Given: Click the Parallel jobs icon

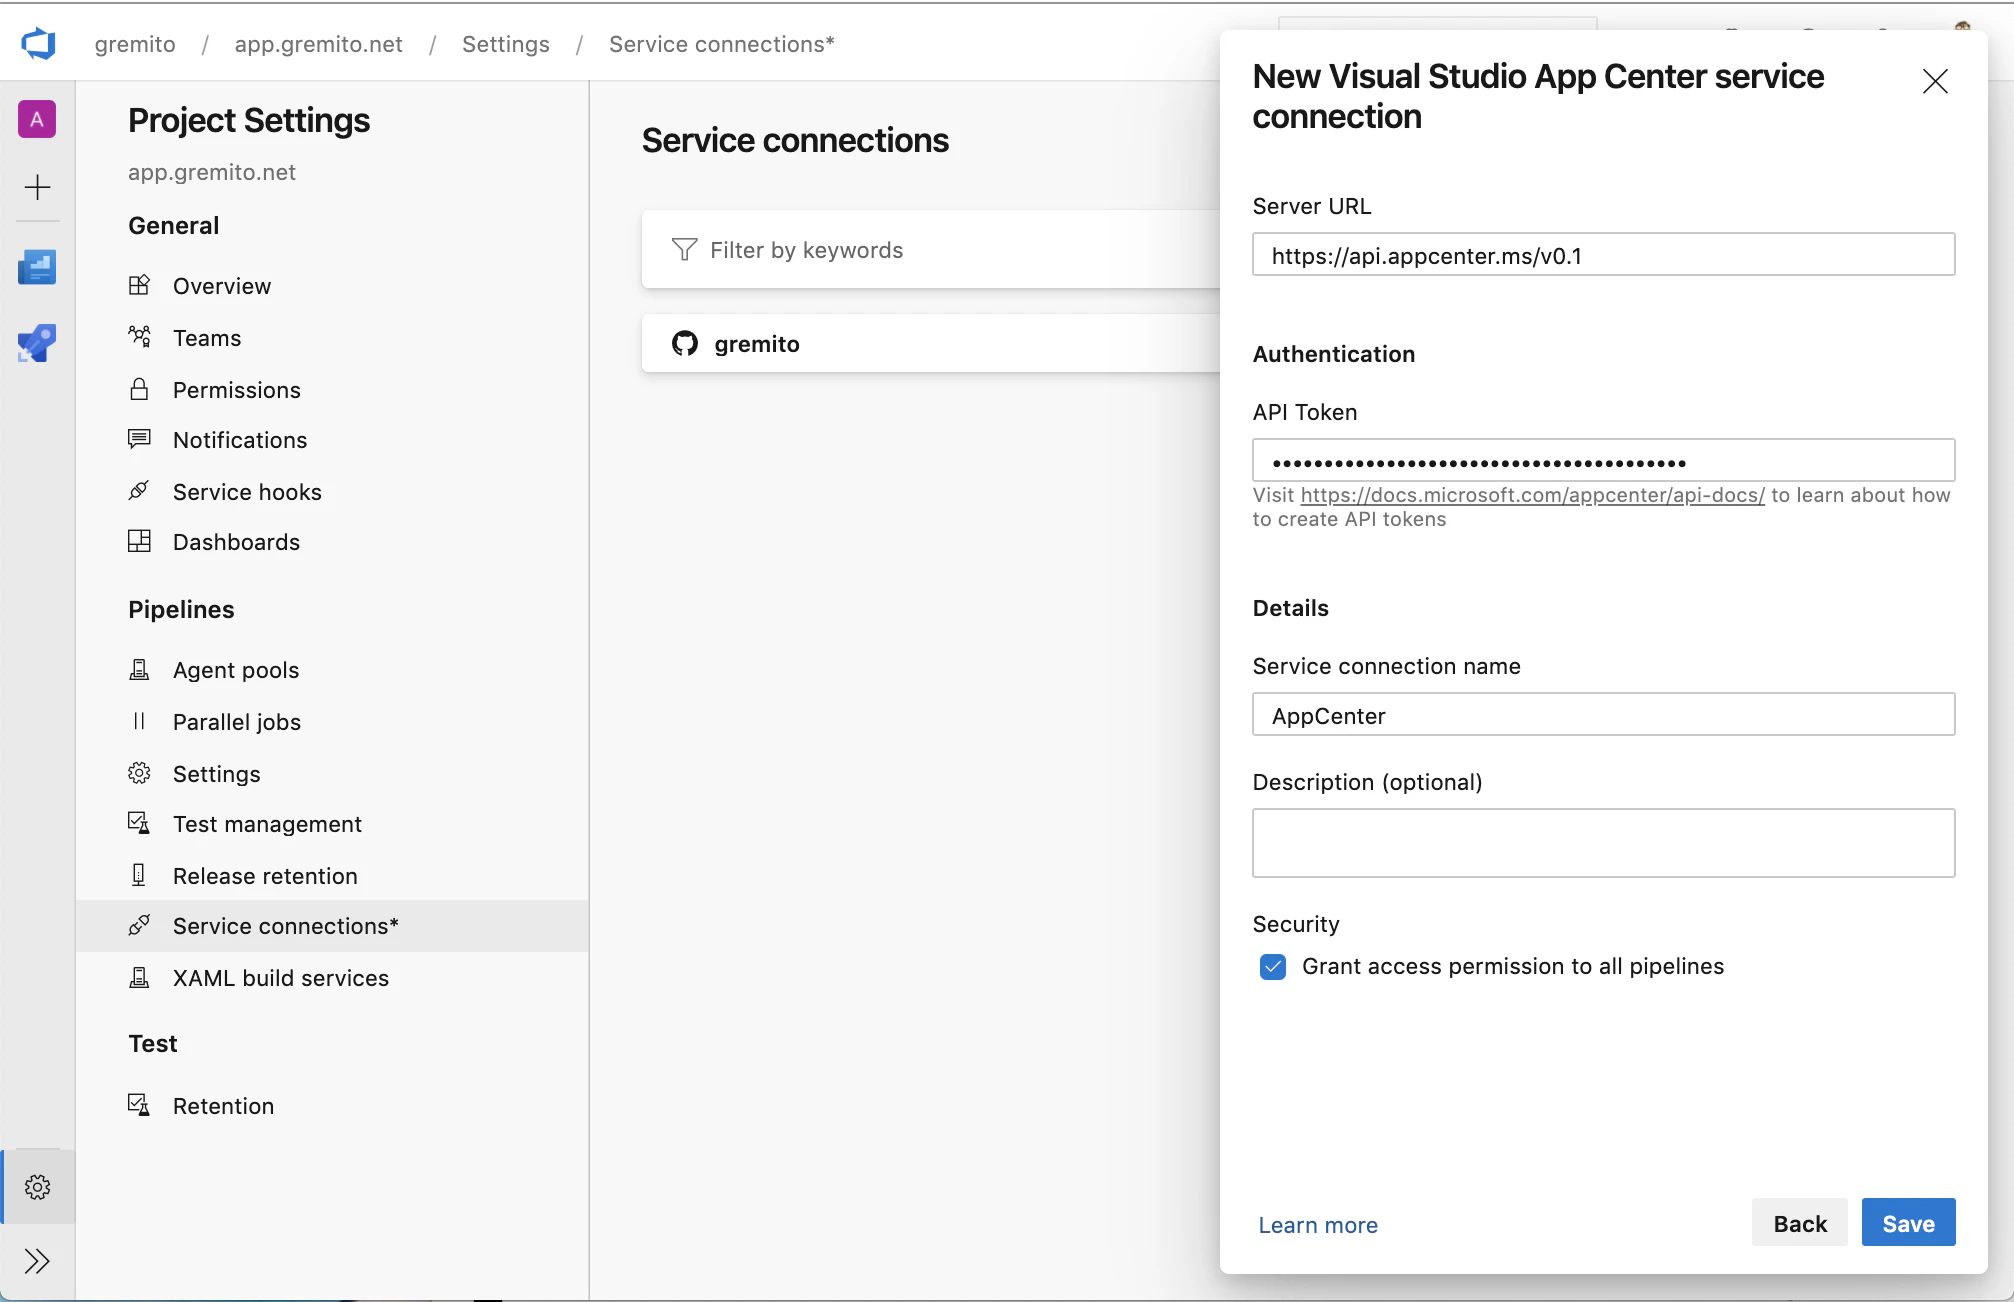Looking at the screenshot, I should tap(139, 721).
